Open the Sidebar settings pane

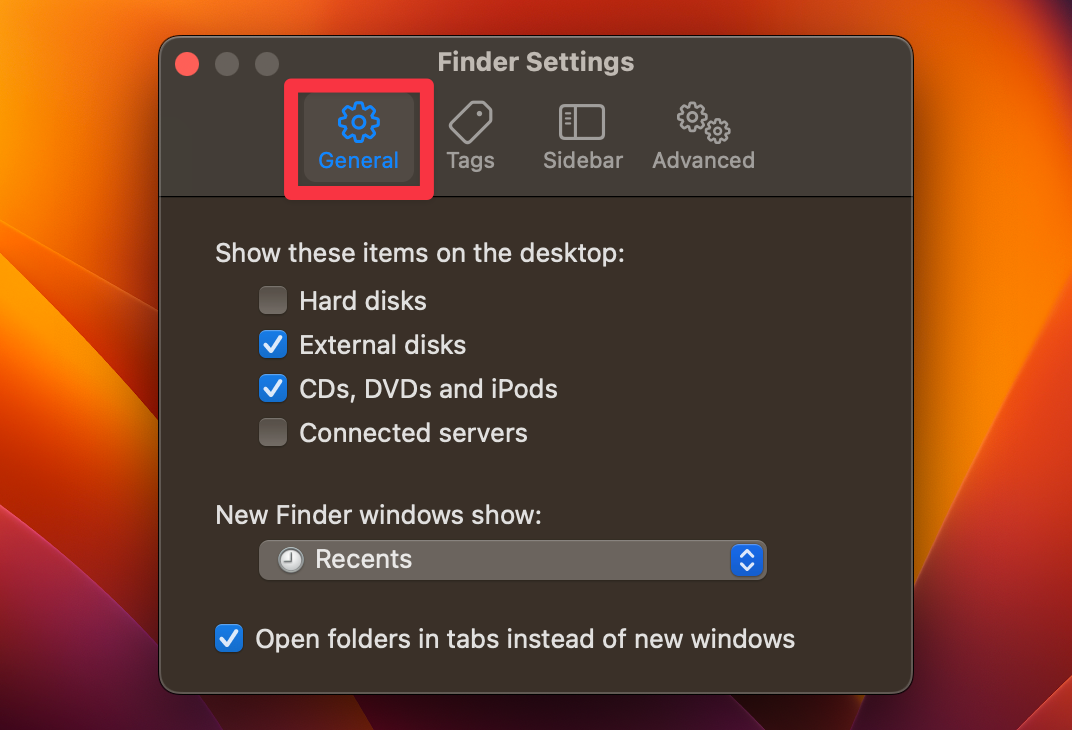[582, 137]
